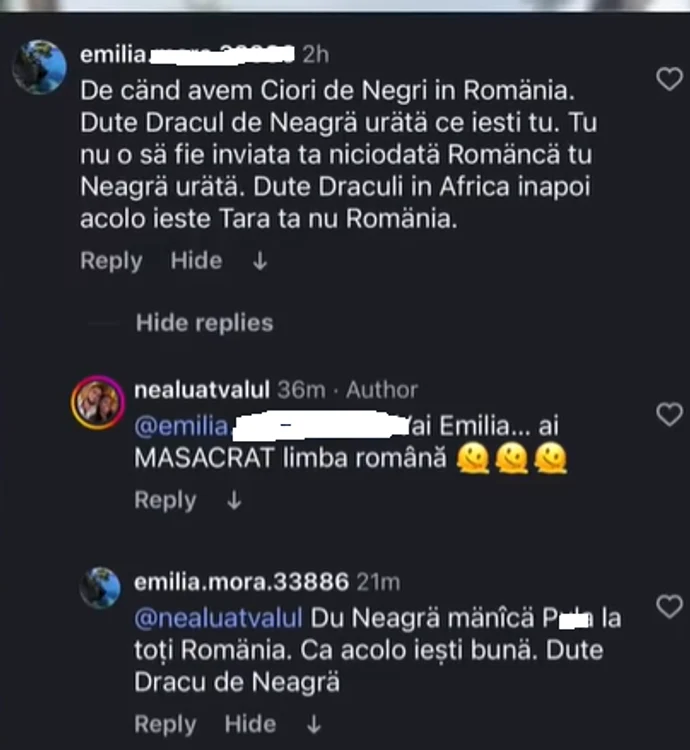Like the Author reply by nealuatvalul
The image size is (690, 750).
coord(666,413)
